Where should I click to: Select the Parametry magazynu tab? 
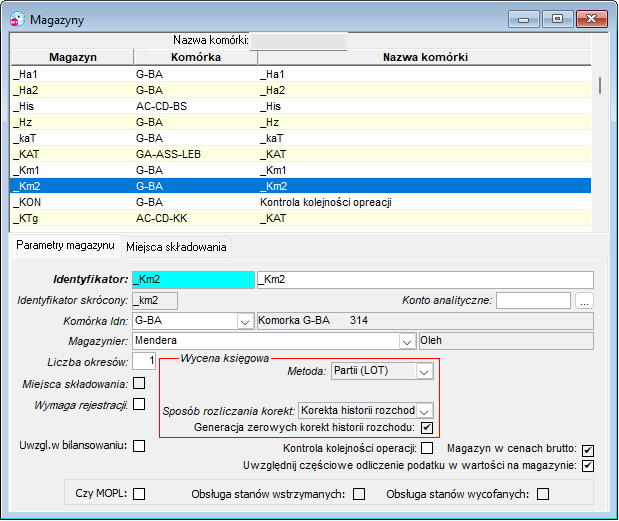click(x=66, y=246)
